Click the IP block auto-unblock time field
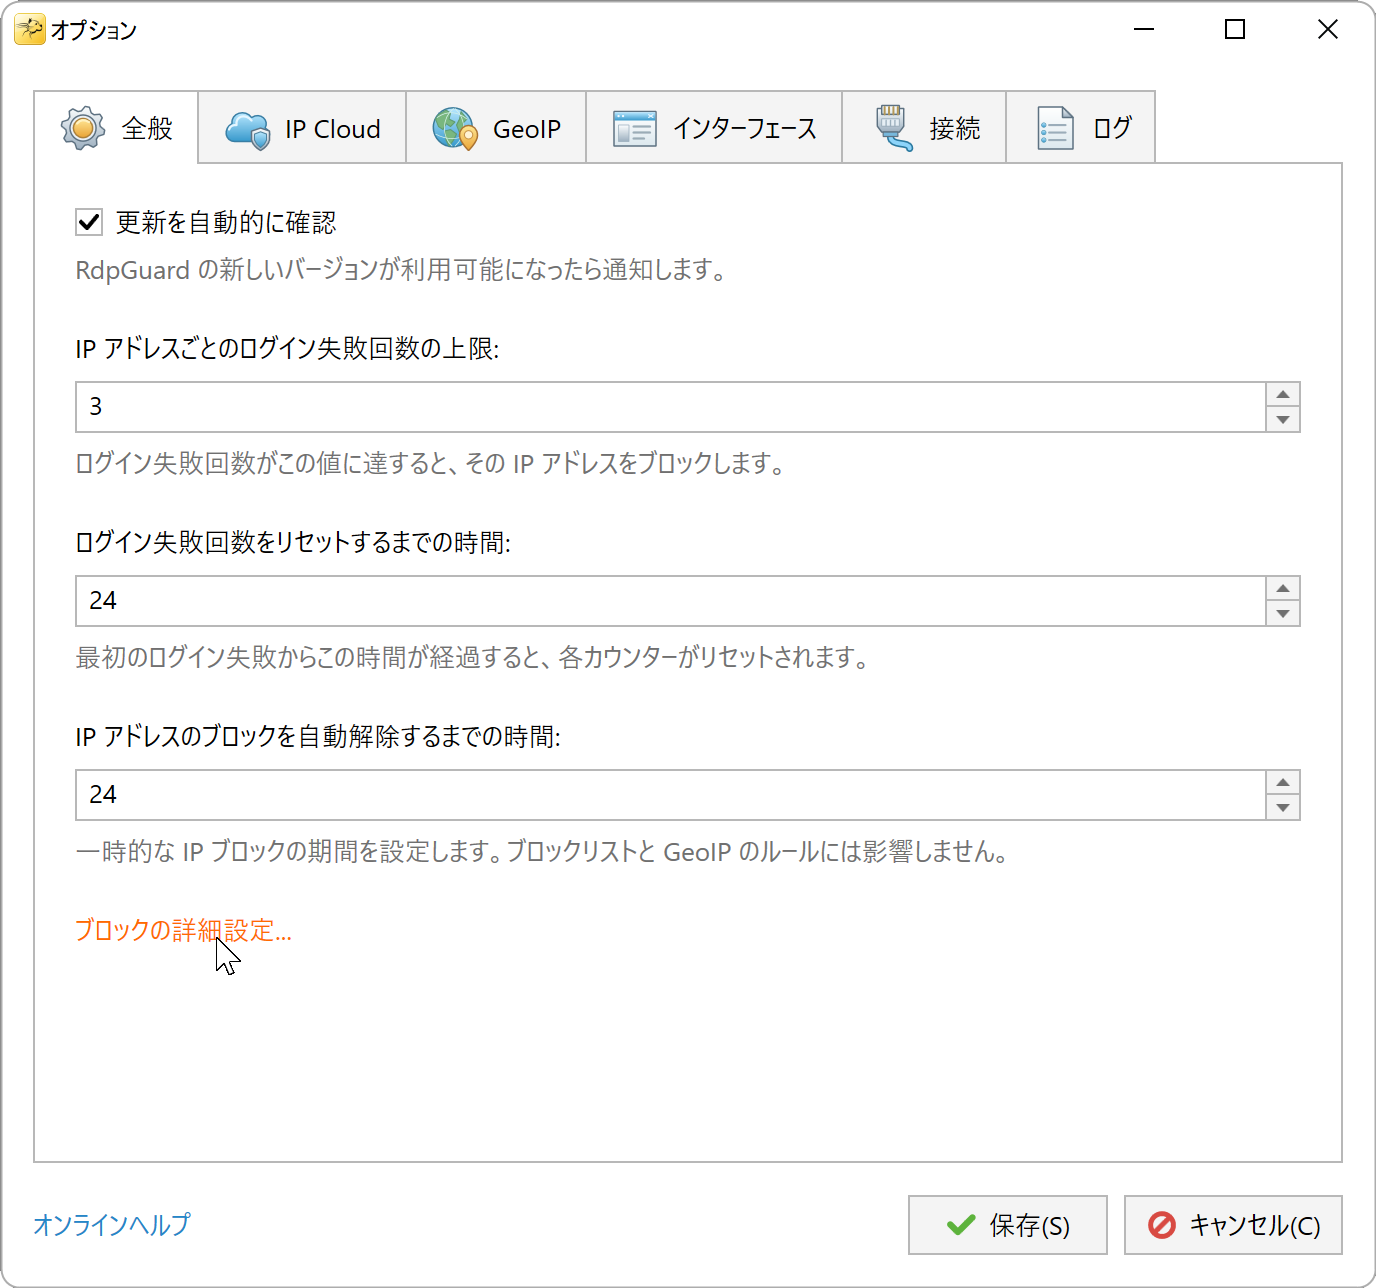Screen dimensions: 1376x1288 click(x=671, y=795)
